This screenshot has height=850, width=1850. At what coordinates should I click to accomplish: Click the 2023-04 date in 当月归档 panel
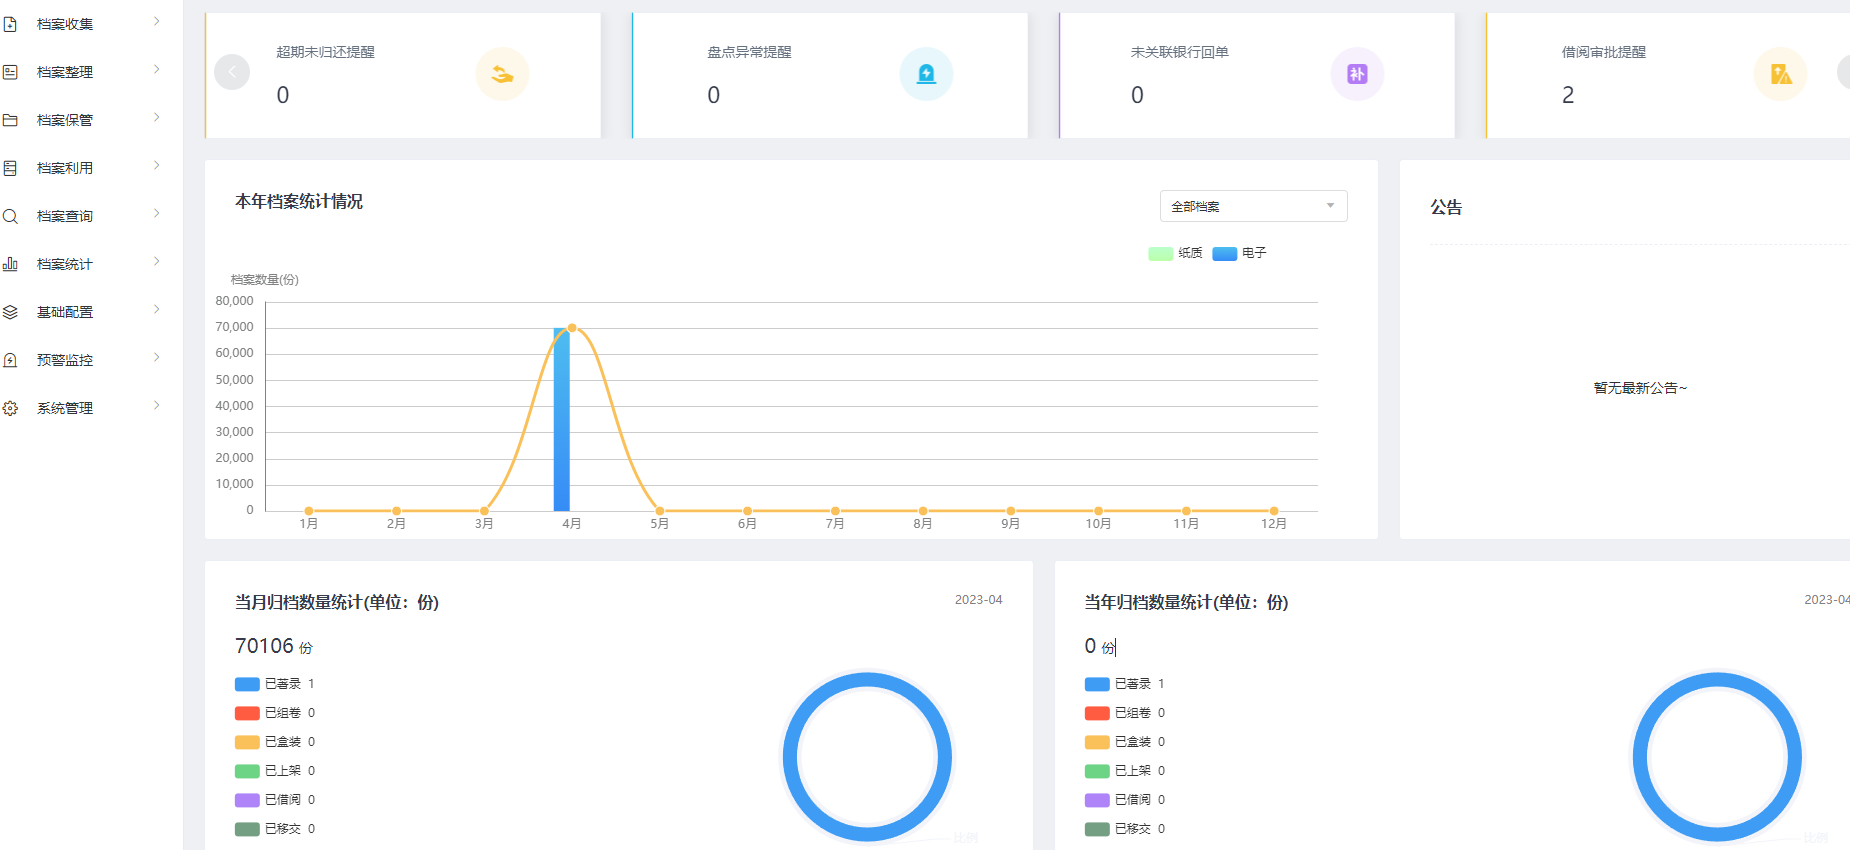click(978, 600)
